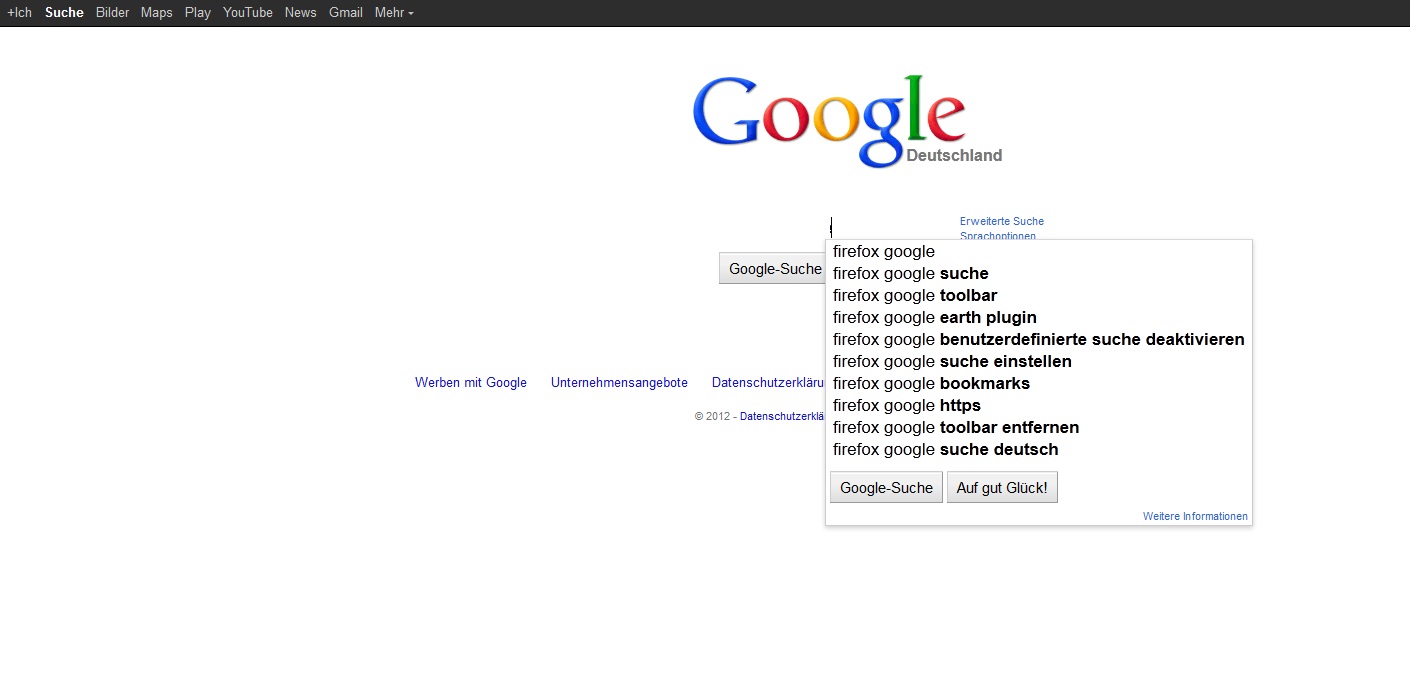Select Suche in the top navigation bar
Viewport: 1410px width, 679px height.
pyautogui.click(x=64, y=13)
